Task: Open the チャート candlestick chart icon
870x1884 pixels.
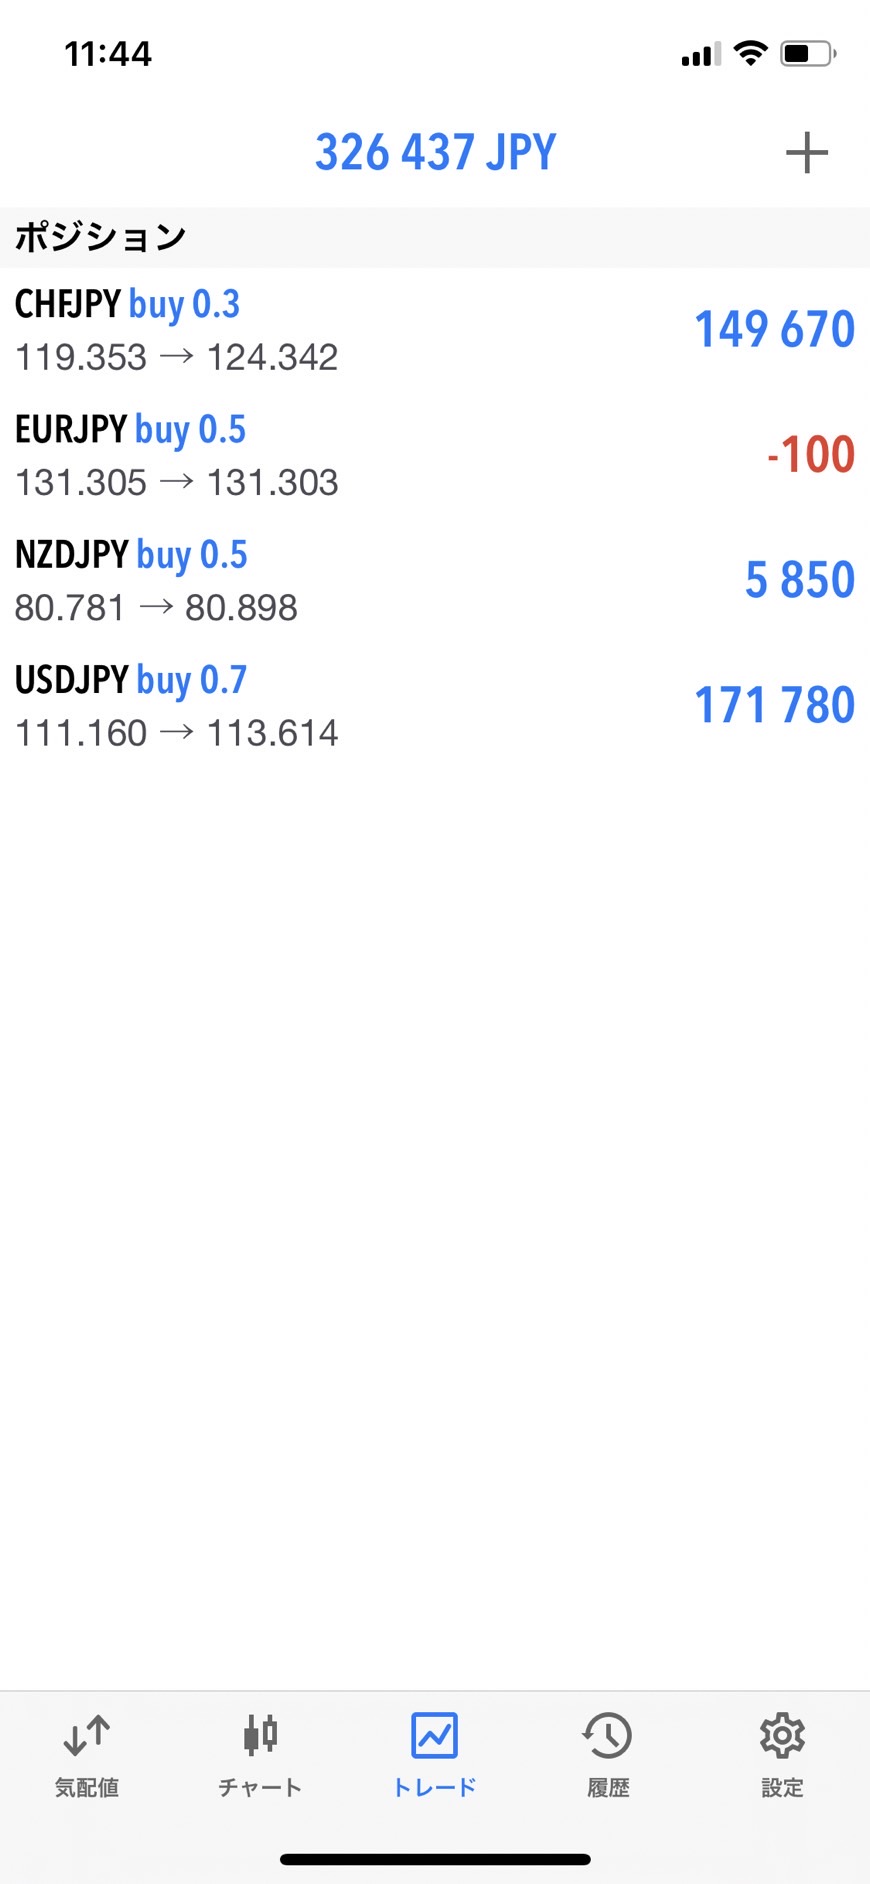Action: click(260, 1735)
